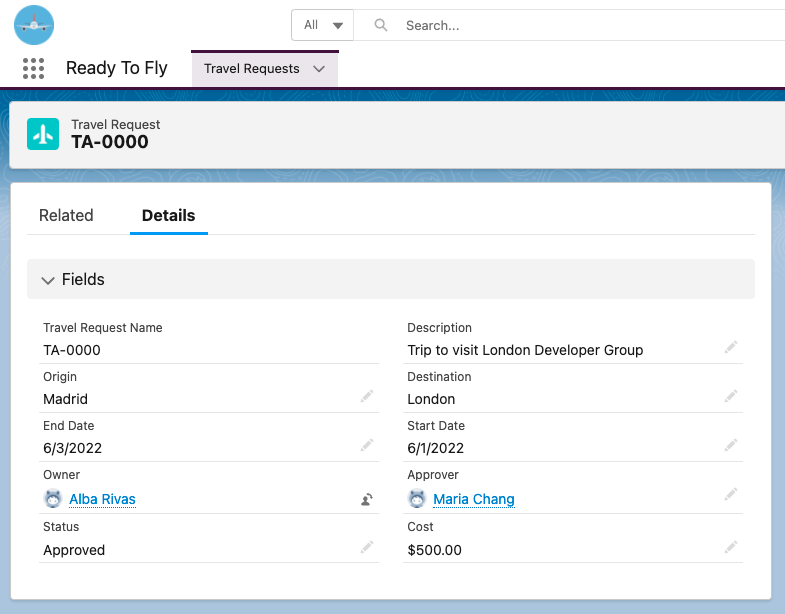Click Maria Chang avatar icon
The image size is (785, 614).
[417, 499]
